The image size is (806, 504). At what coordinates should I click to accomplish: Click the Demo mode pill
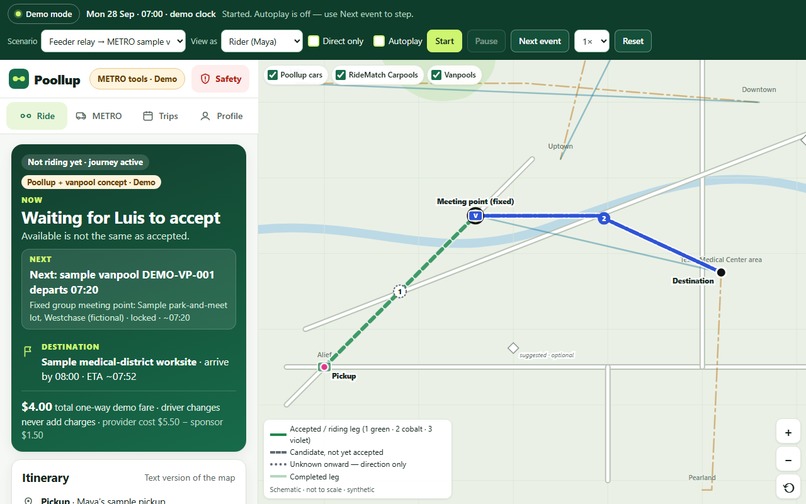44,14
